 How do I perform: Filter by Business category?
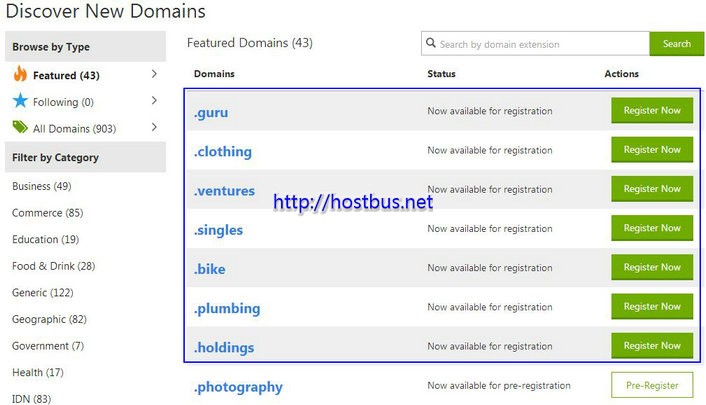(41, 186)
